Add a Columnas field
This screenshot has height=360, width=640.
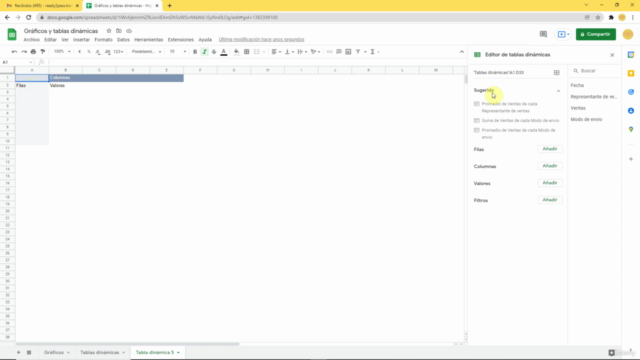(550, 166)
